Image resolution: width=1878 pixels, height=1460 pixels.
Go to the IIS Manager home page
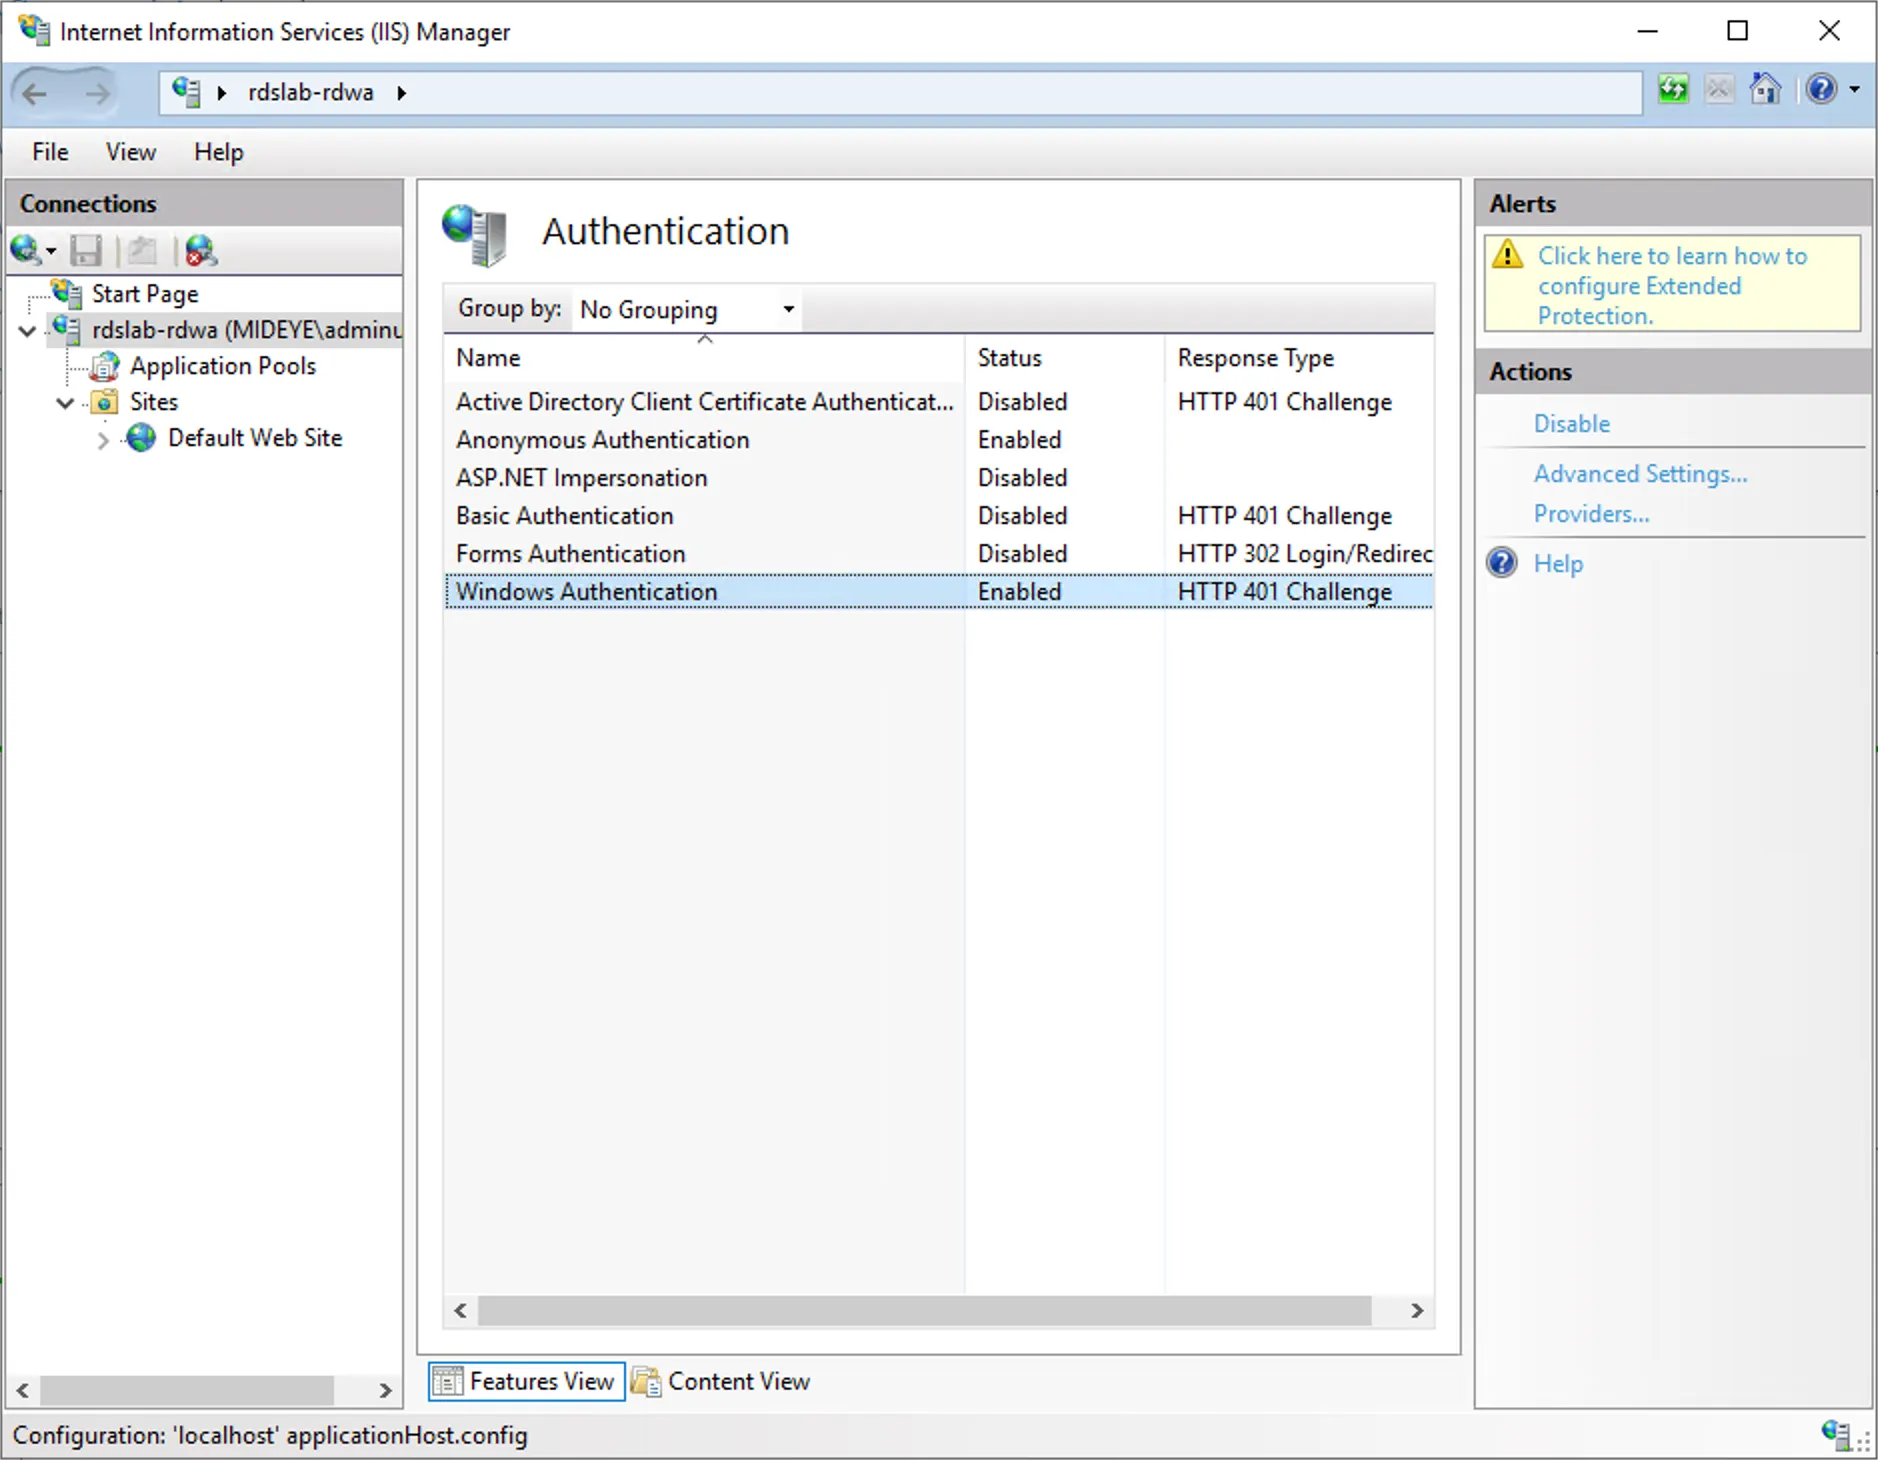(1765, 90)
